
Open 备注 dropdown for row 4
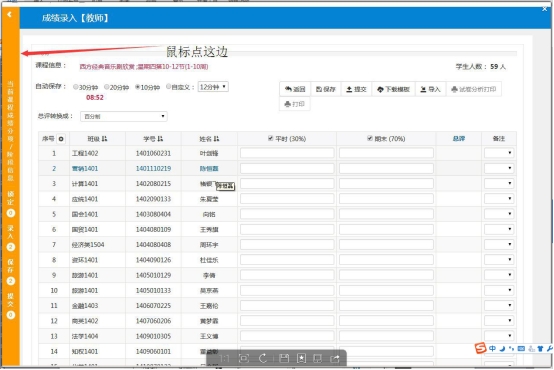(499, 199)
